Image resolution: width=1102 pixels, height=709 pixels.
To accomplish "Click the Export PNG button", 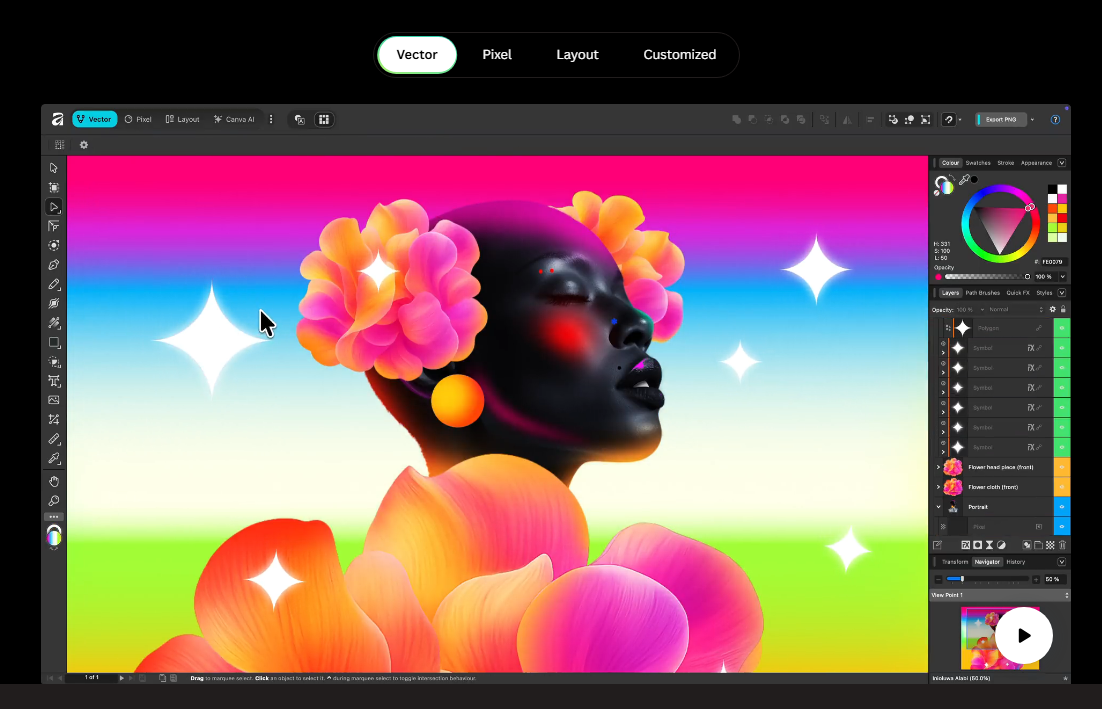I will 1000,119.
